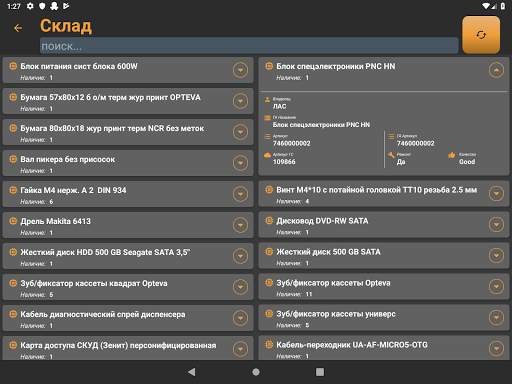
Task: Select the Склад page title
Action: 66,26
